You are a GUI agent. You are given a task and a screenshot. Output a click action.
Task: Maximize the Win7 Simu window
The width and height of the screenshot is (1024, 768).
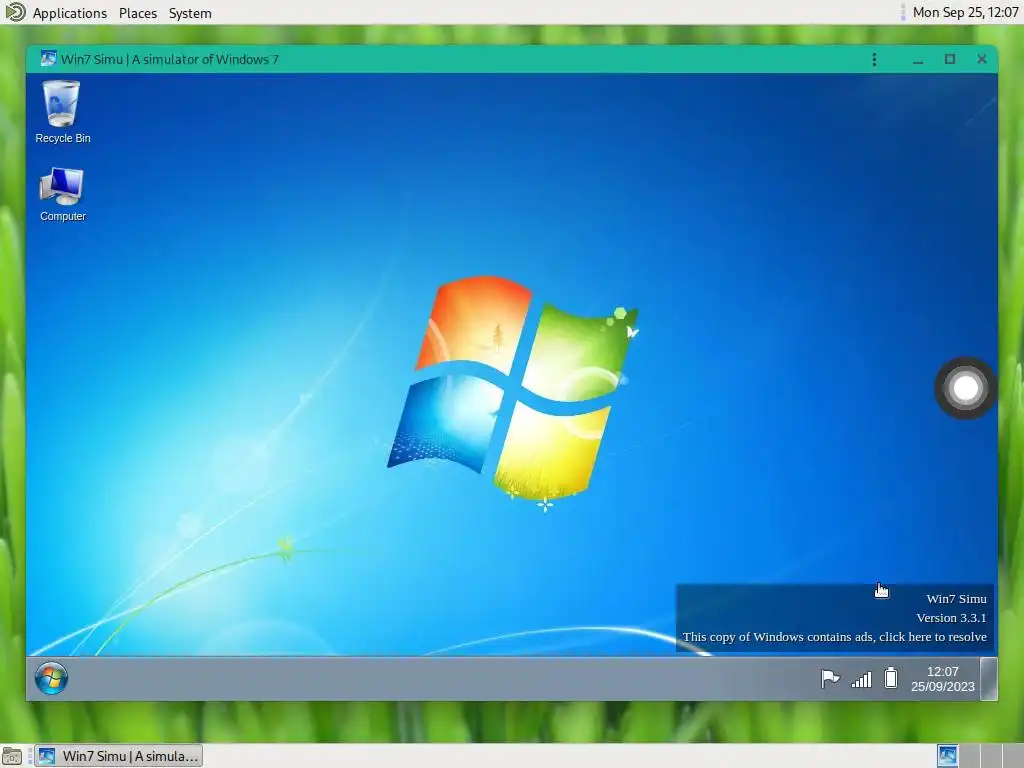coord(950,59)
